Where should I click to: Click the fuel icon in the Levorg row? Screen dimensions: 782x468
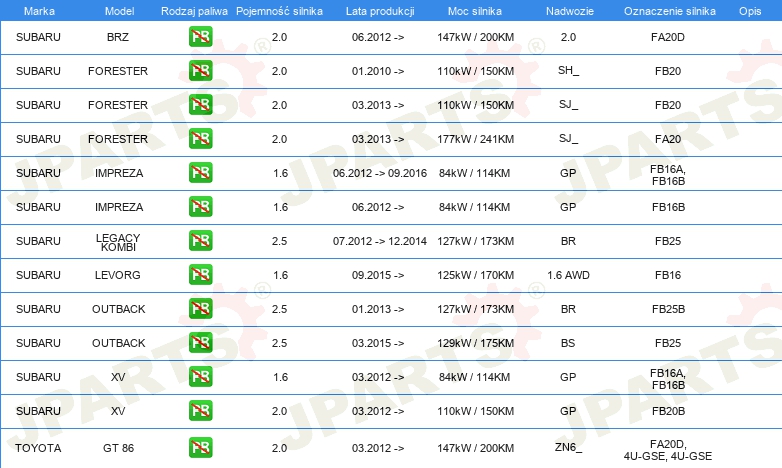[x=200, y=274]
